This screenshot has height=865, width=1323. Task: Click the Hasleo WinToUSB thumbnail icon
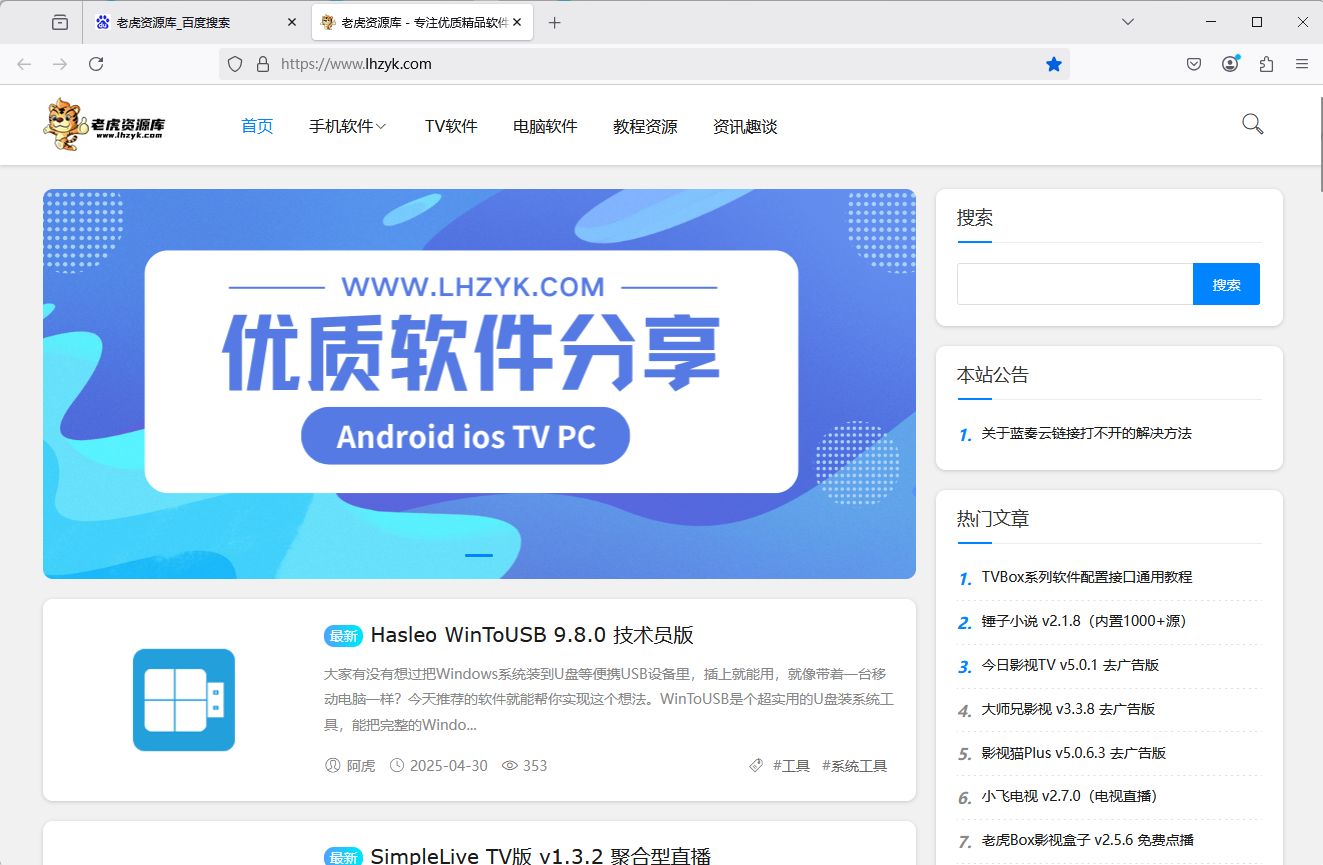[184, 700]
